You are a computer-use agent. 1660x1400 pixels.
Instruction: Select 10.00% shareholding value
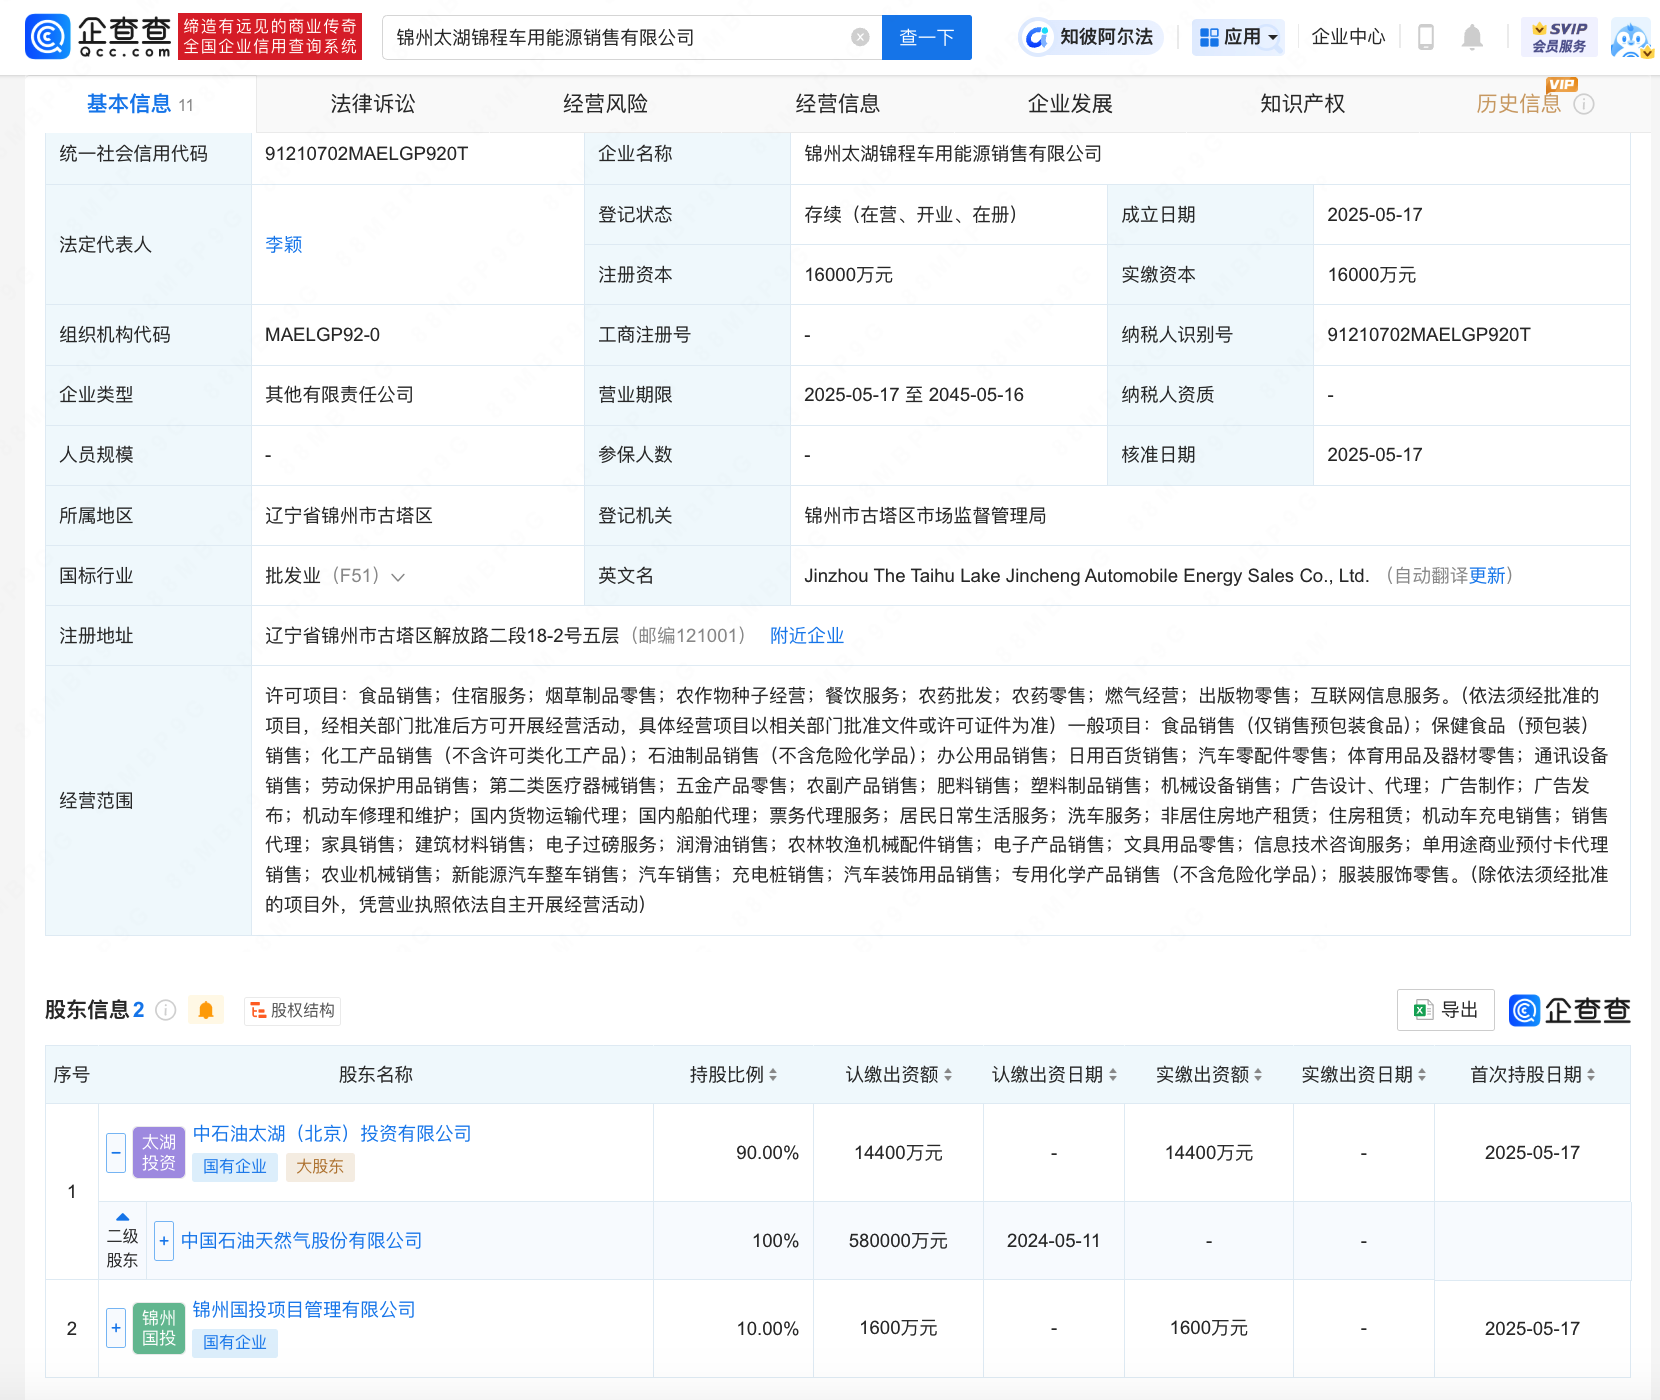(768, 1329)
